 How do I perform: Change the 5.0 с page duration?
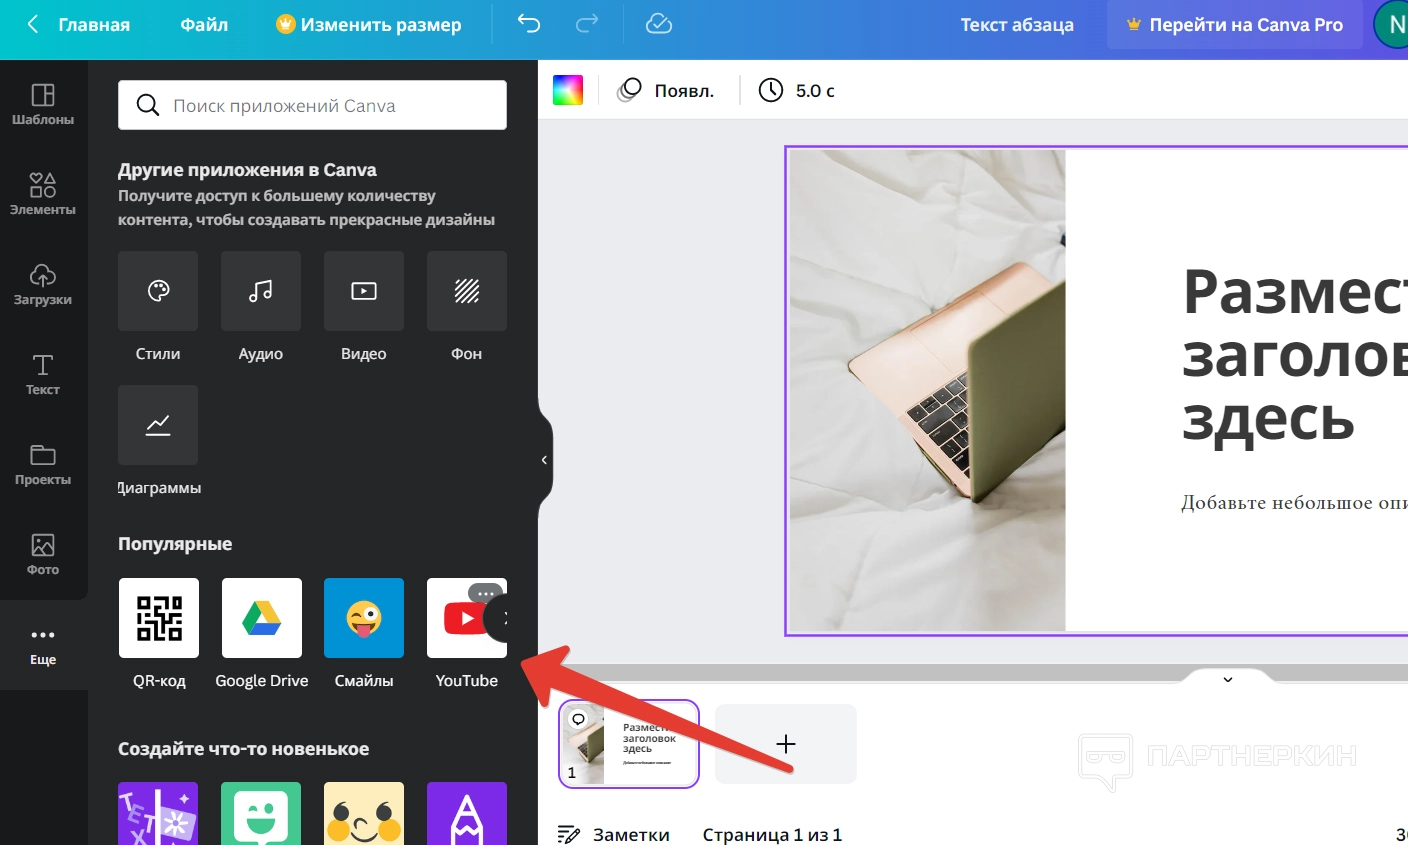(x=797, y=91)
